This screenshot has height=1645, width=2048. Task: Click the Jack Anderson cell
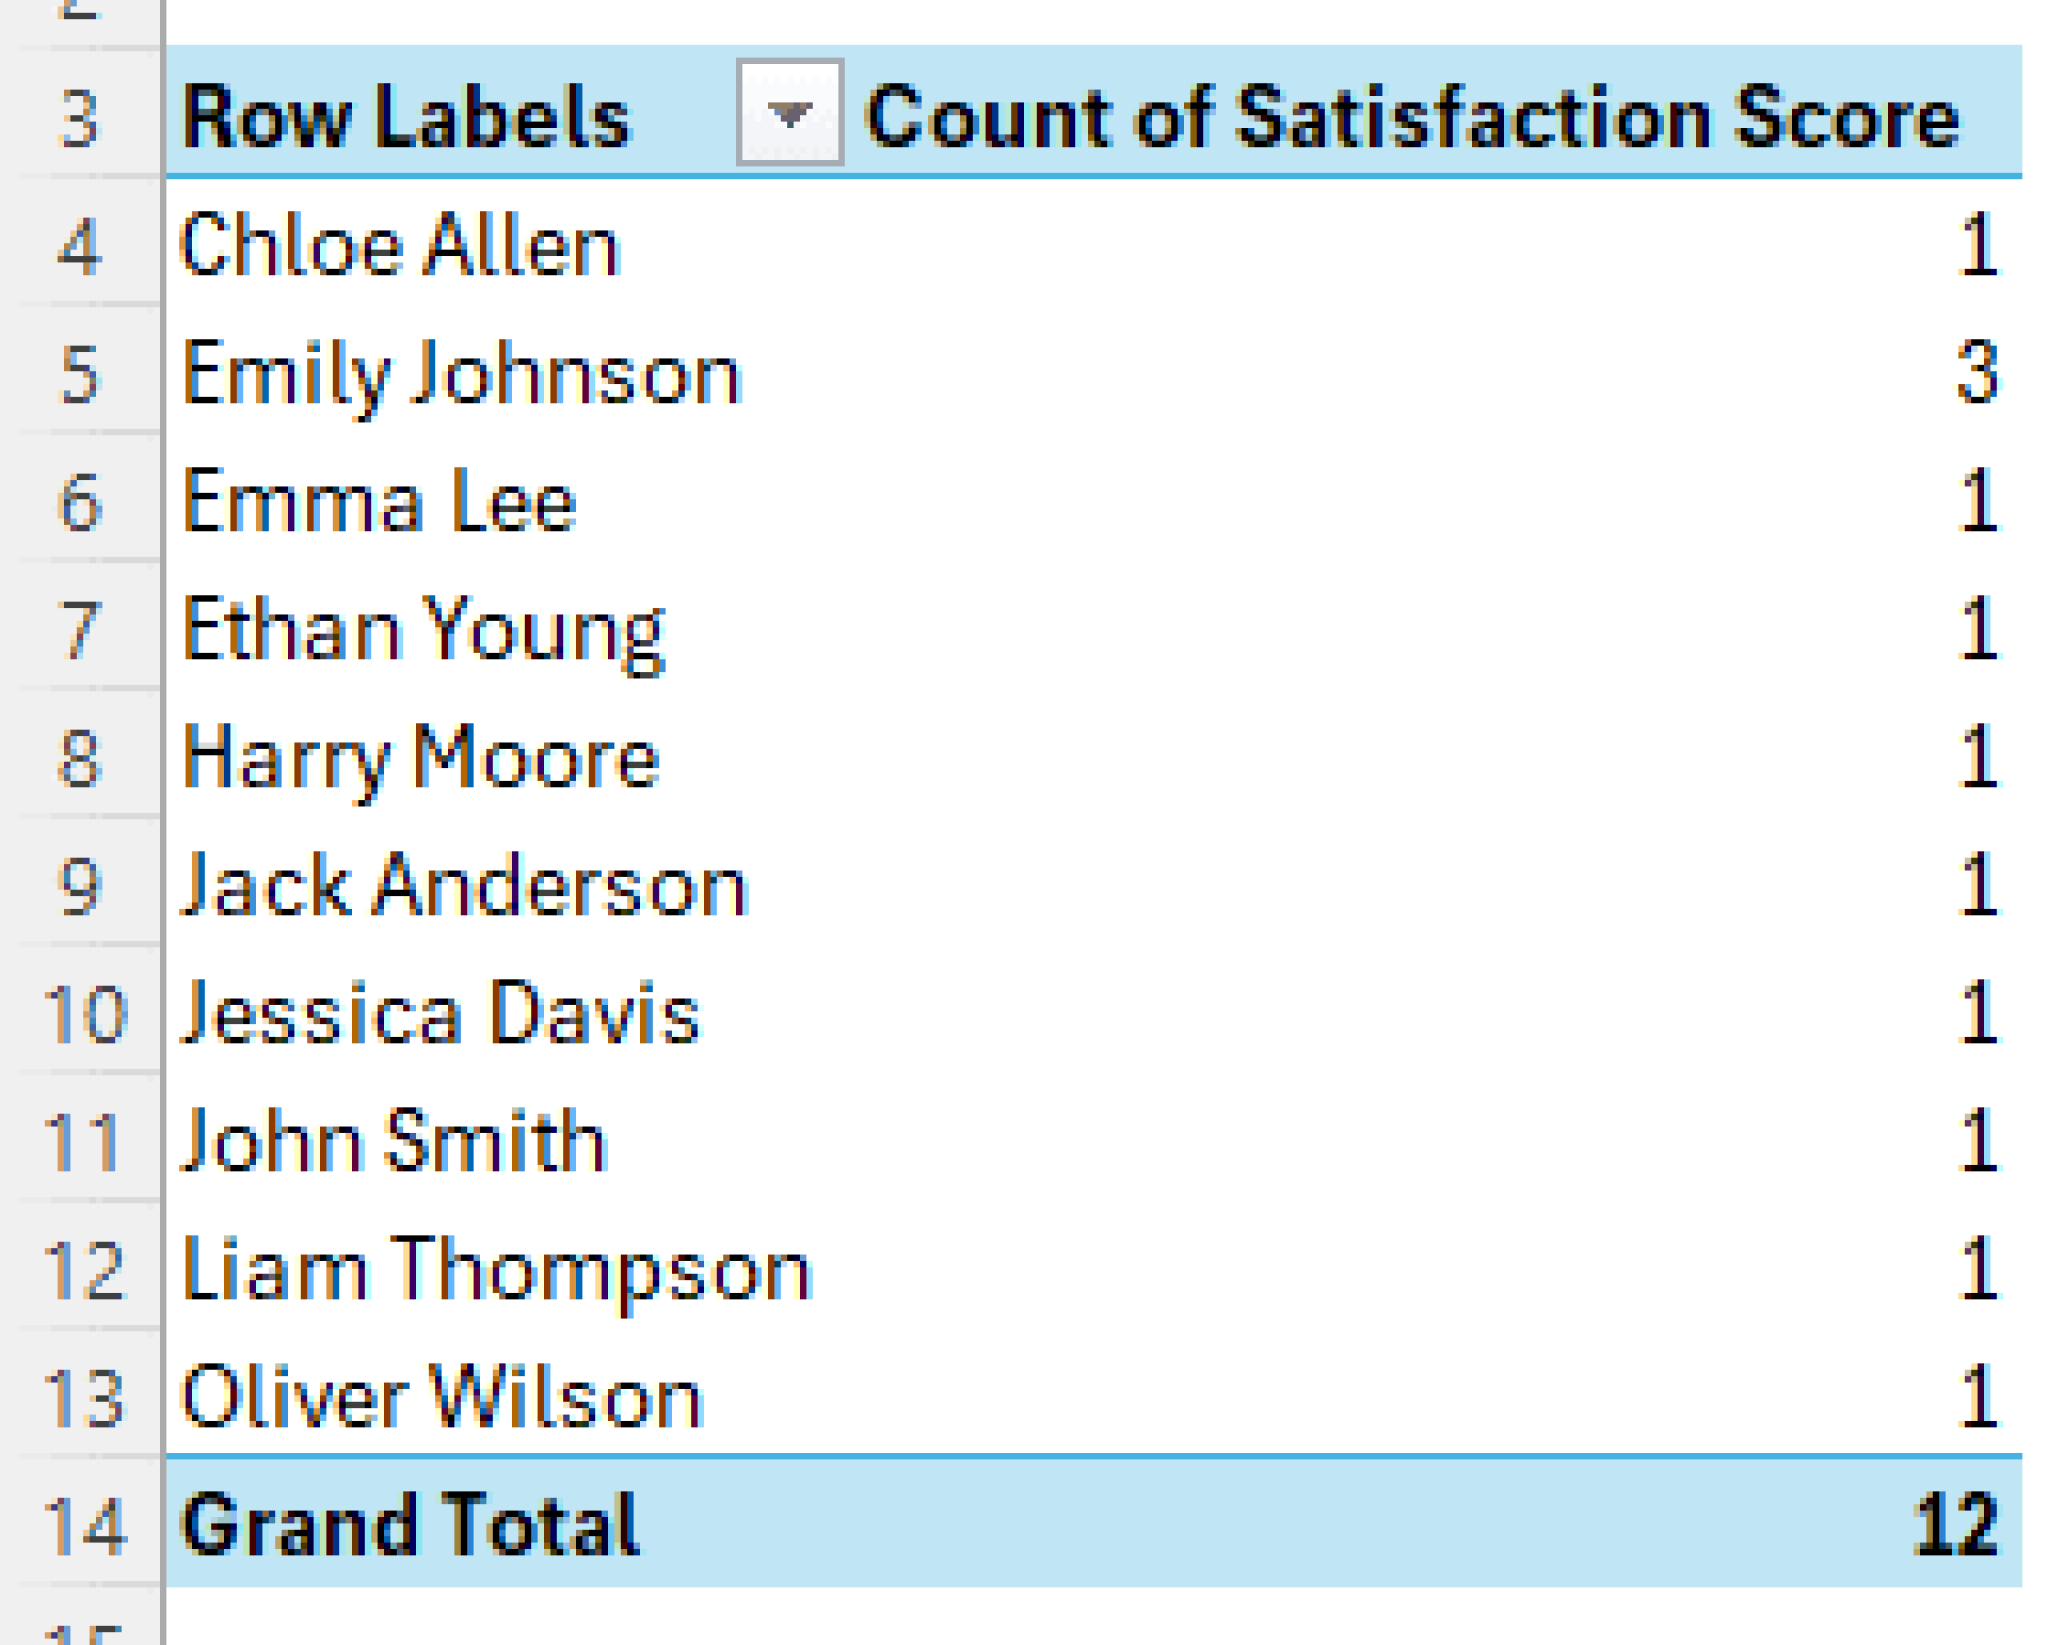point(464,886)
